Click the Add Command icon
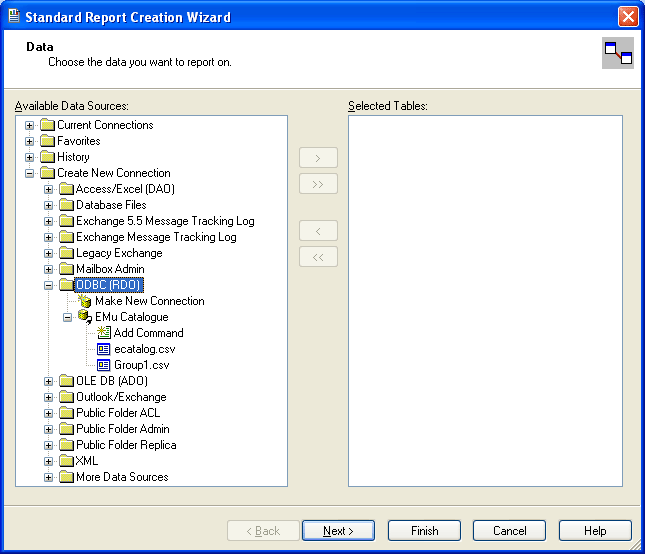The height and width of the screenshot is (554, 645). [104, 333]
